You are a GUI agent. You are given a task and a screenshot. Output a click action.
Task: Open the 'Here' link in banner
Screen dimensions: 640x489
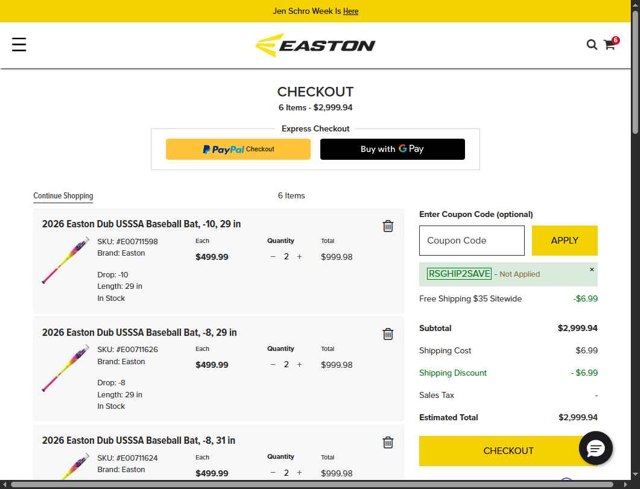[x=351, y=11]
